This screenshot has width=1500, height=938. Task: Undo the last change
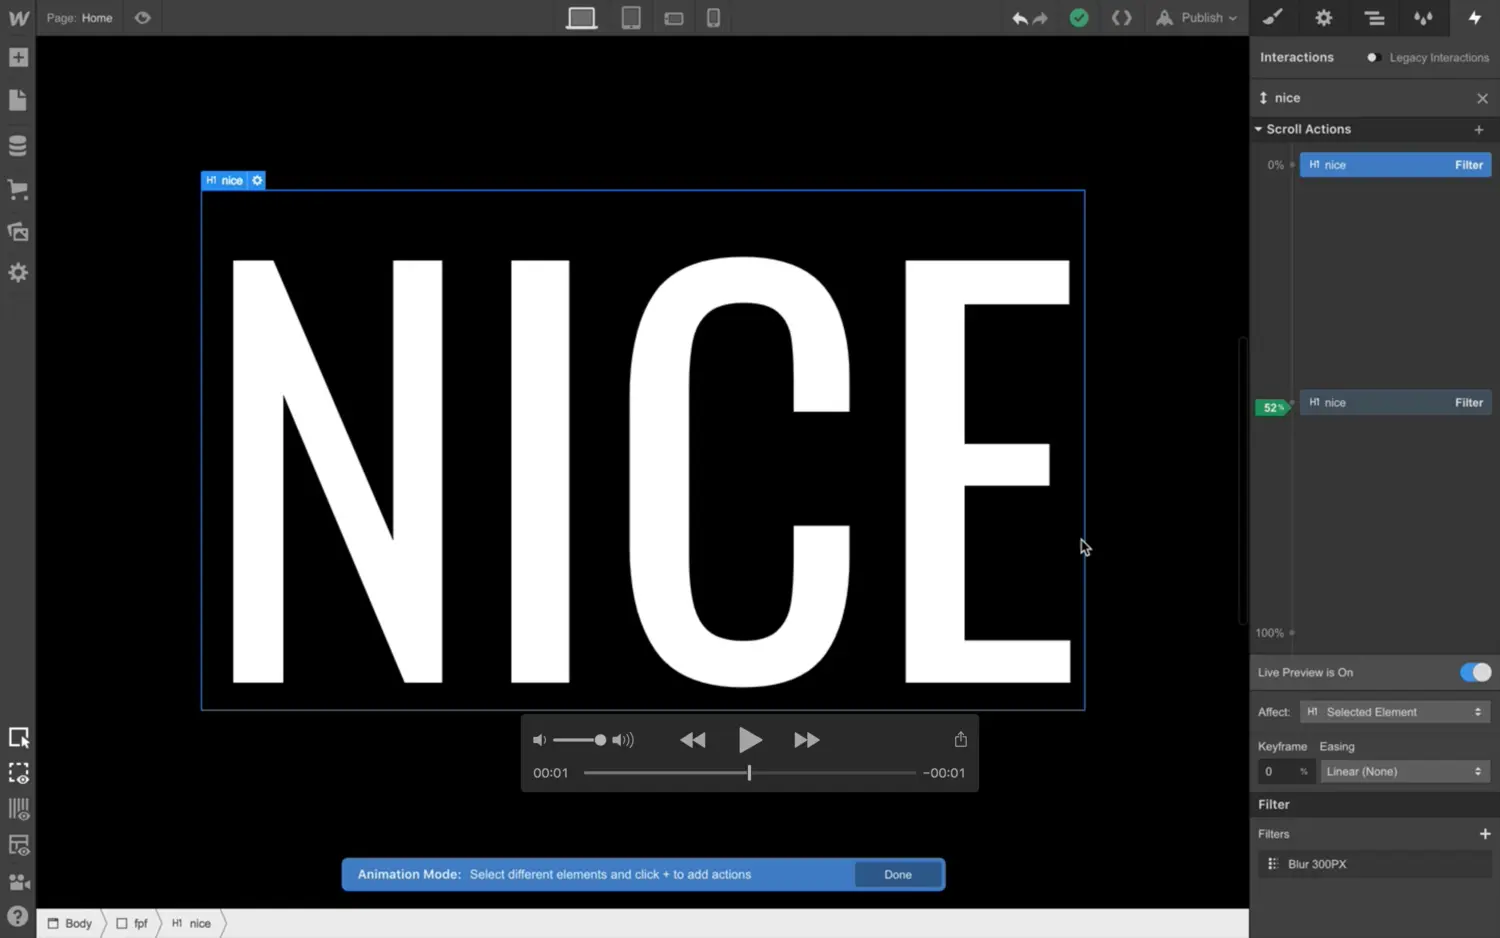coord(1019,18)
